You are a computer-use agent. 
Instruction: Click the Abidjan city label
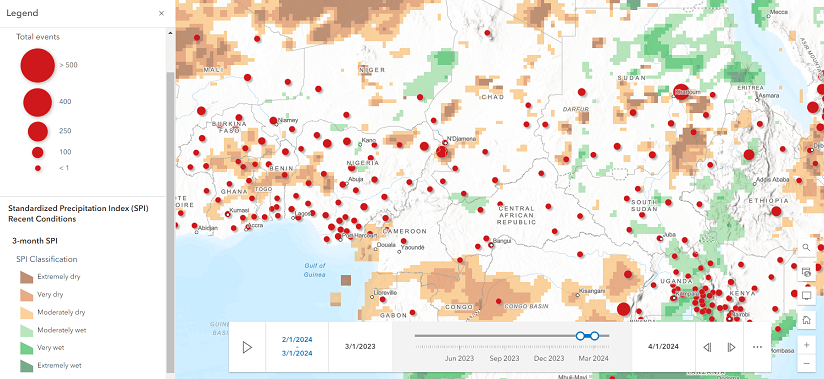tap(208, 228)
